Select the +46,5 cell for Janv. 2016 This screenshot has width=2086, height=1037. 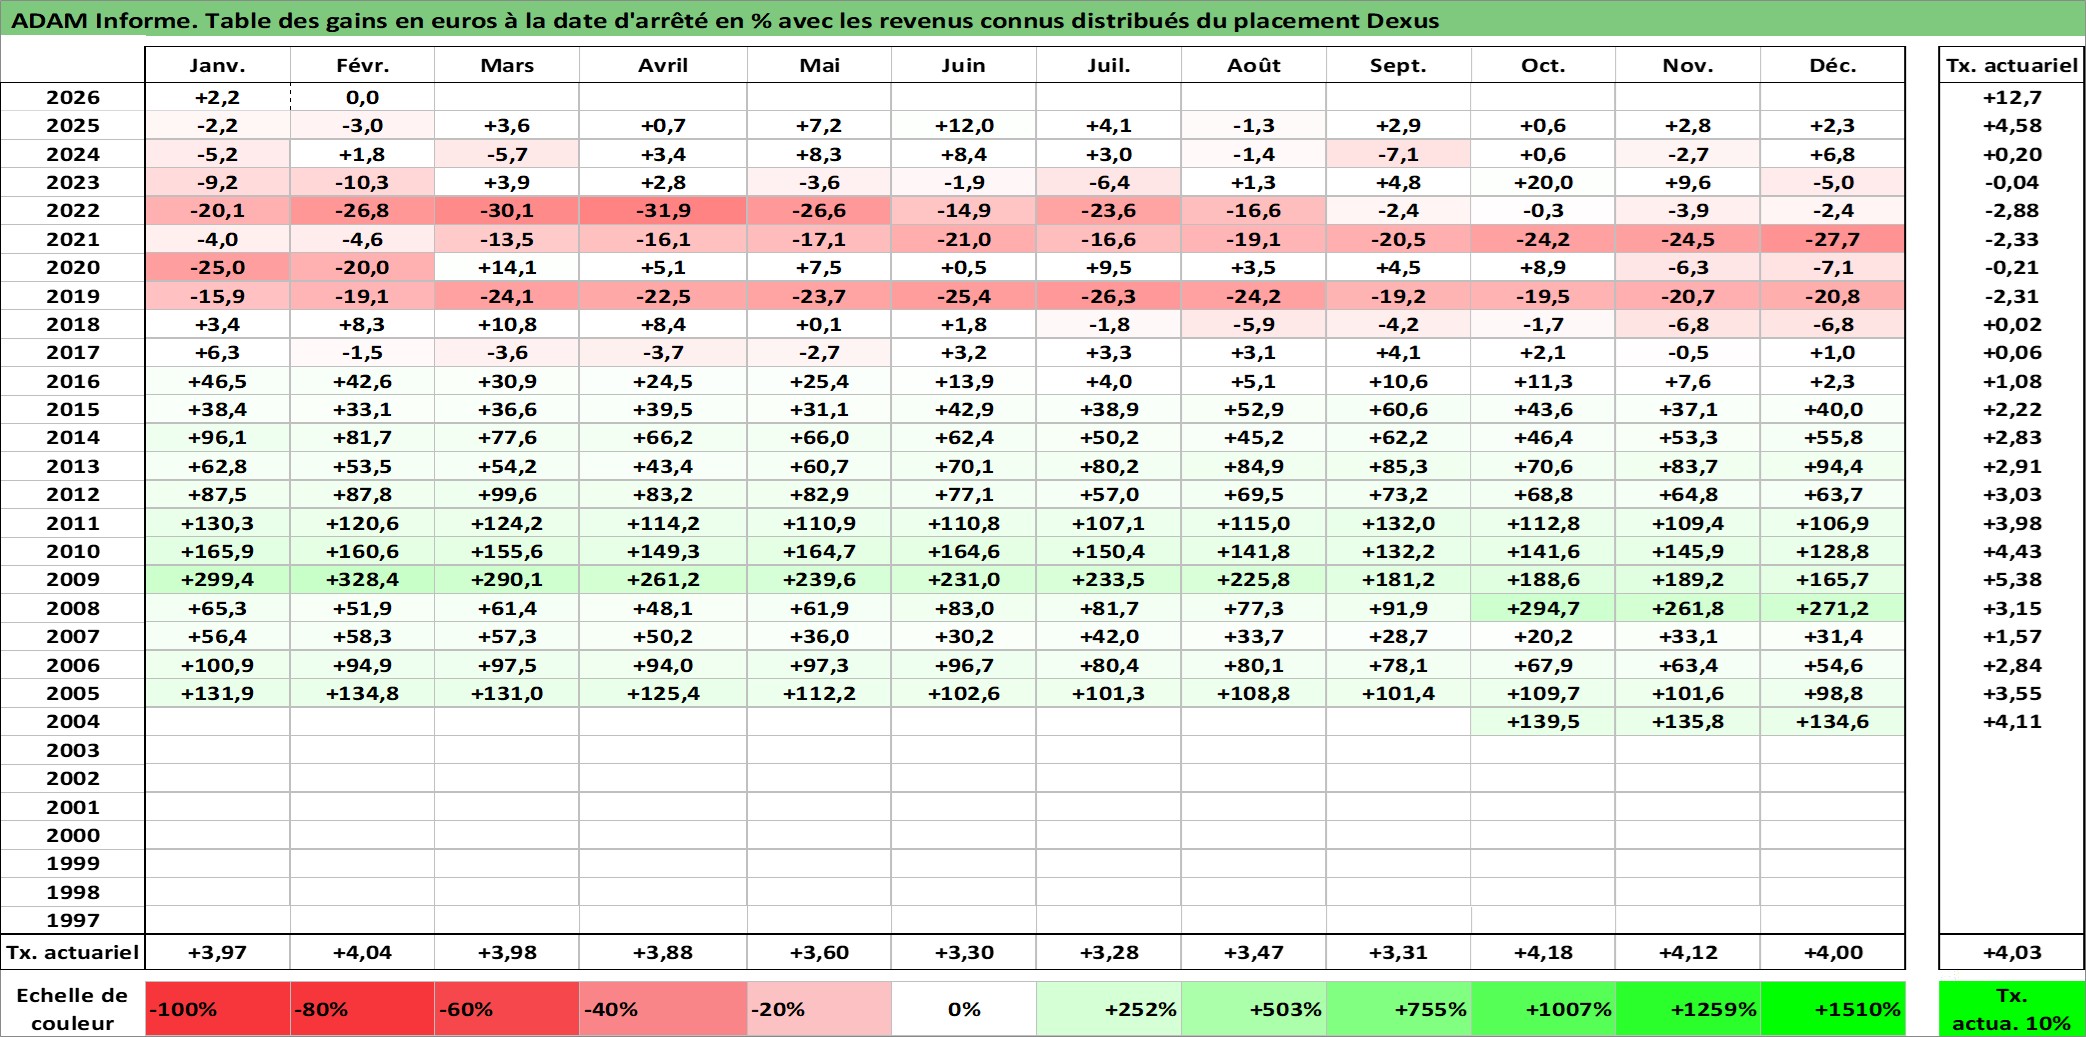218,381
